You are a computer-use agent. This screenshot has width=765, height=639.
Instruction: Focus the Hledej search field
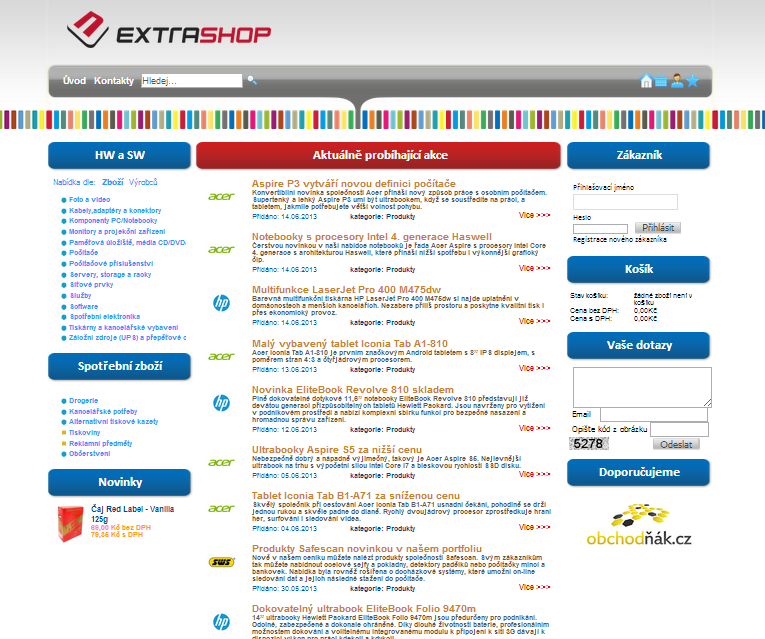(191, 80)
